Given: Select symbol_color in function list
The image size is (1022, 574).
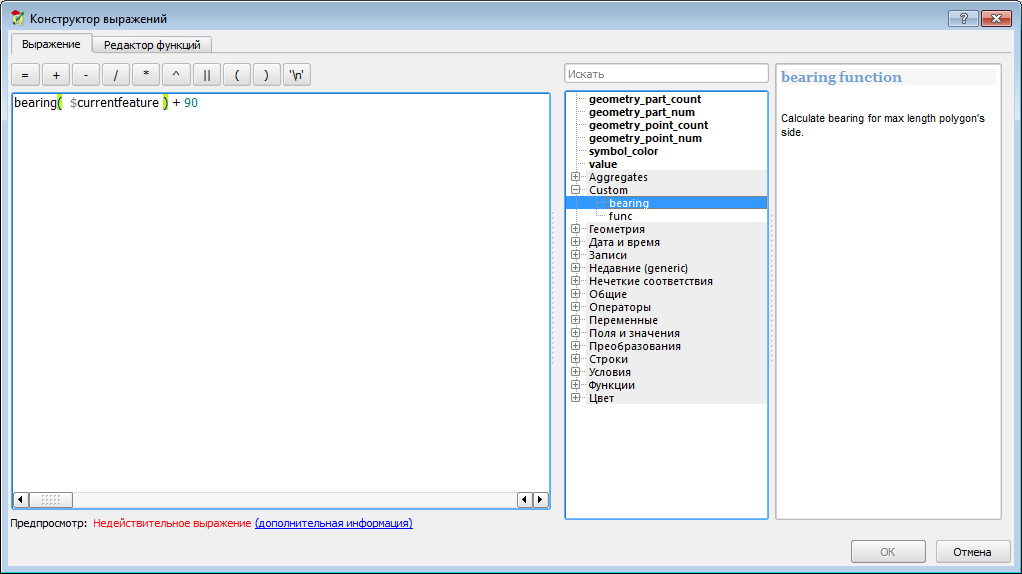Looking at the screenshot, I should click(623, 151).
